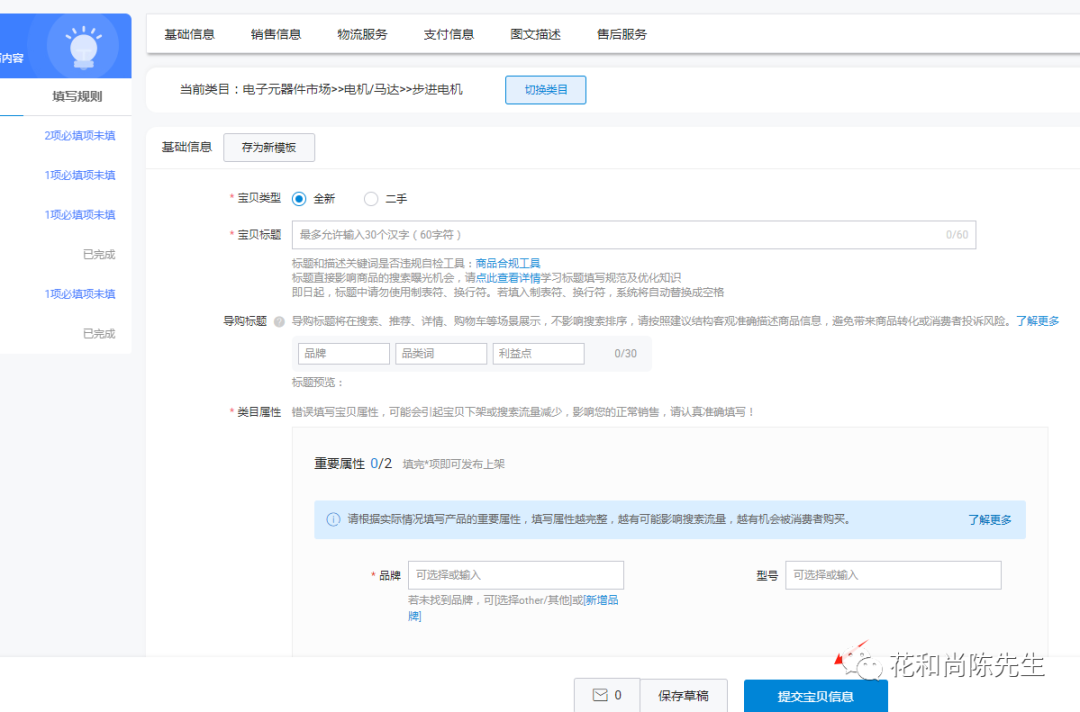Click the info icon in the blue notice banner
This screenshot has height=712, width=1080.
pyautogui.click(x=332, y=519)
